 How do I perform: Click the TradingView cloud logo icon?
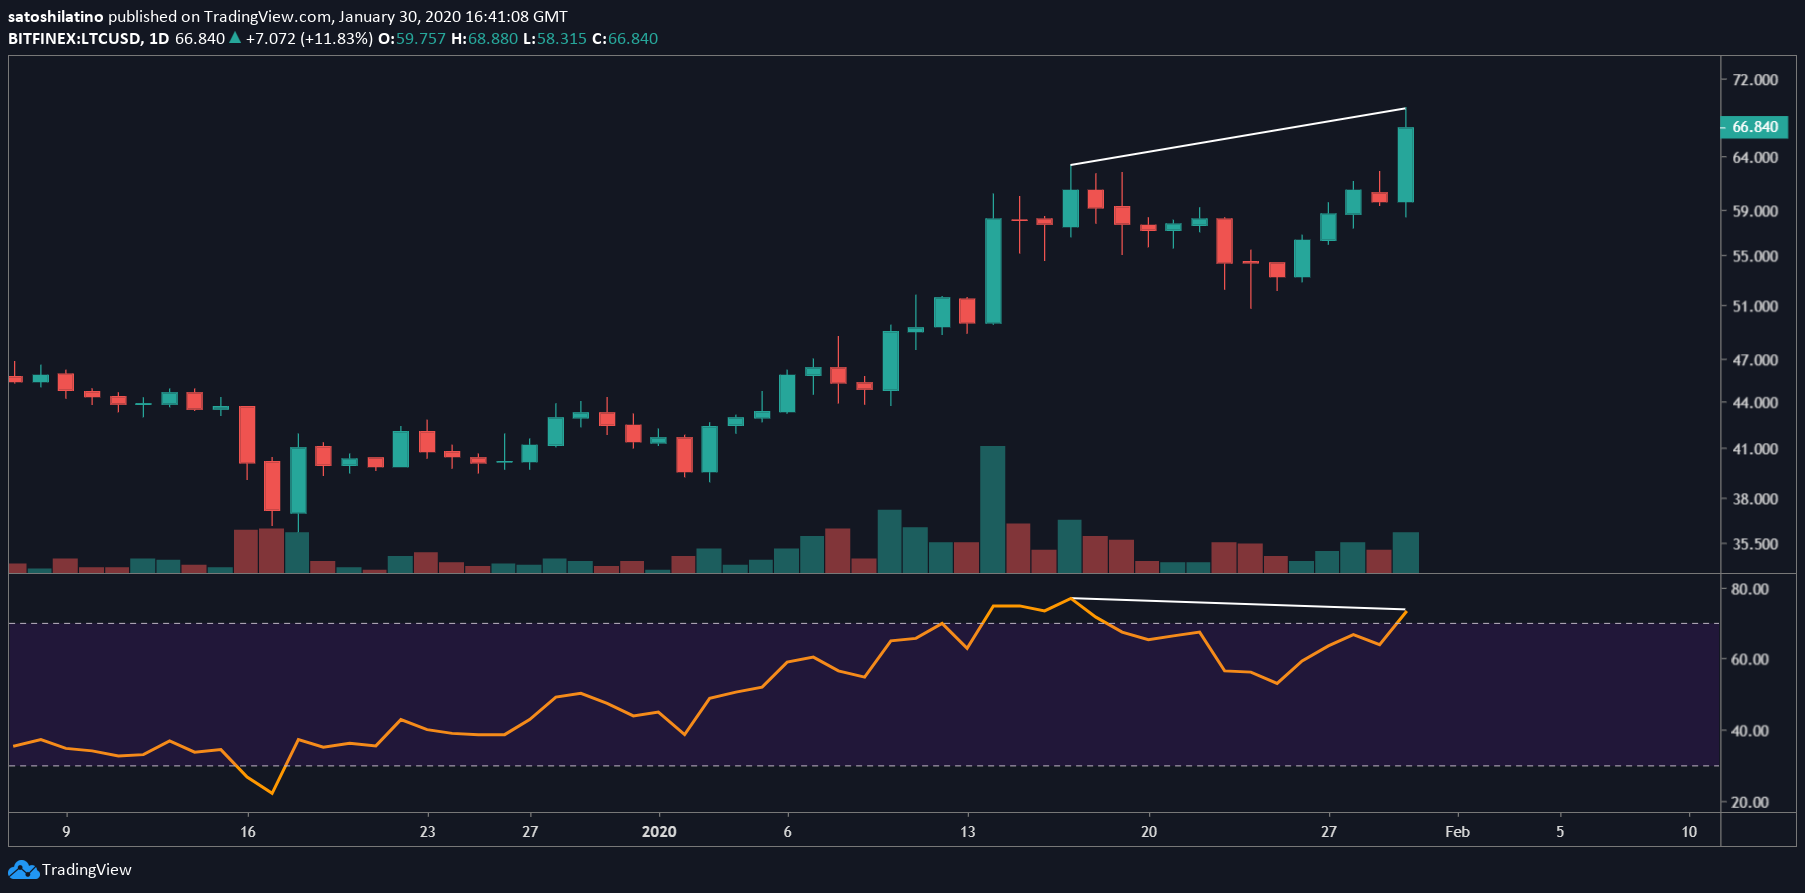[24, 870]
